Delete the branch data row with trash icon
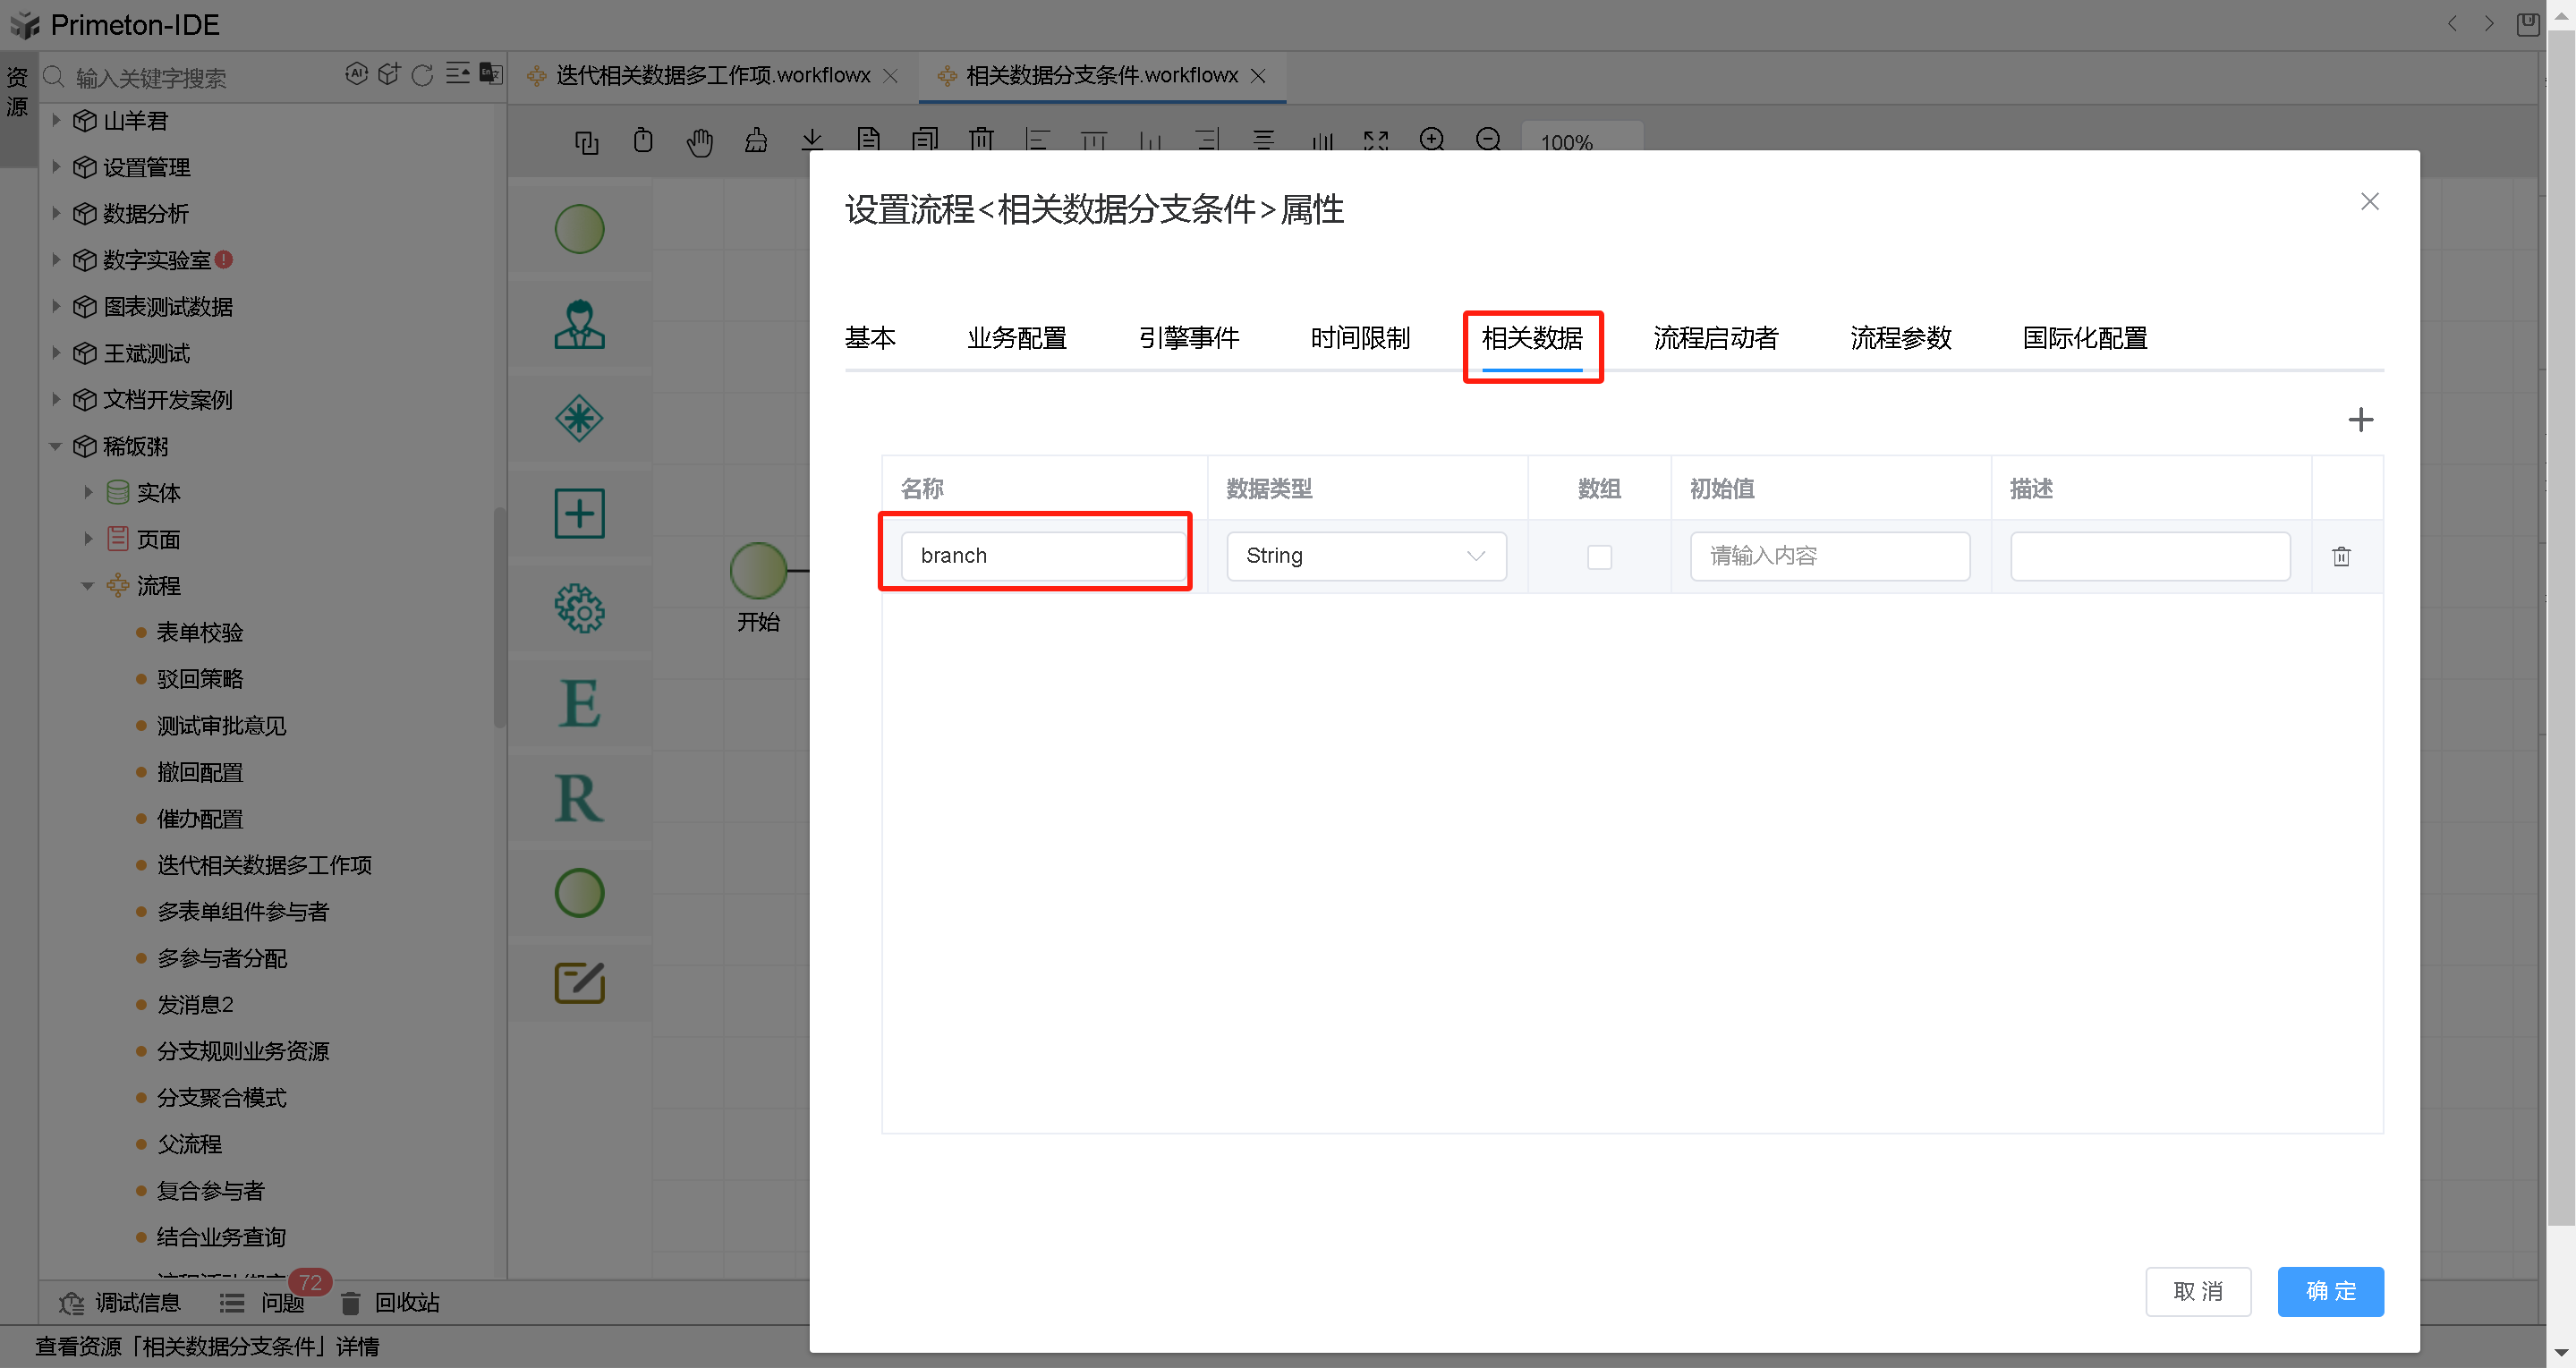Image resolution: width=2576 pixels, height=1368 pixels. point(2340,556)
